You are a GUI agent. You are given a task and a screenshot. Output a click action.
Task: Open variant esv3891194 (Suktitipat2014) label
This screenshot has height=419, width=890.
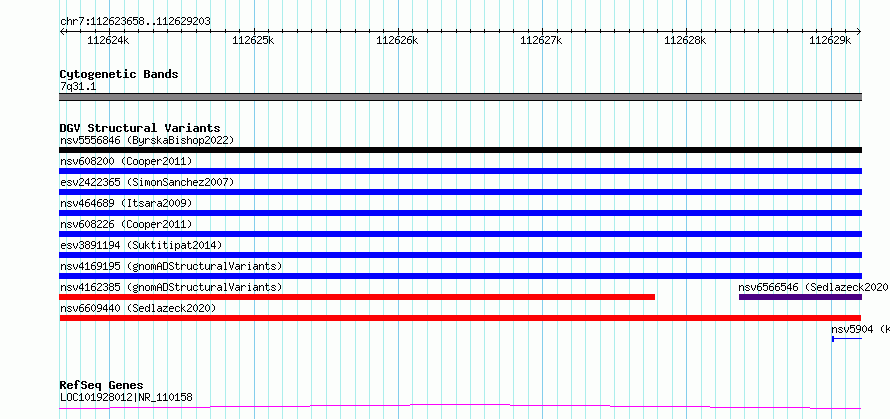(x=141, y=245)
